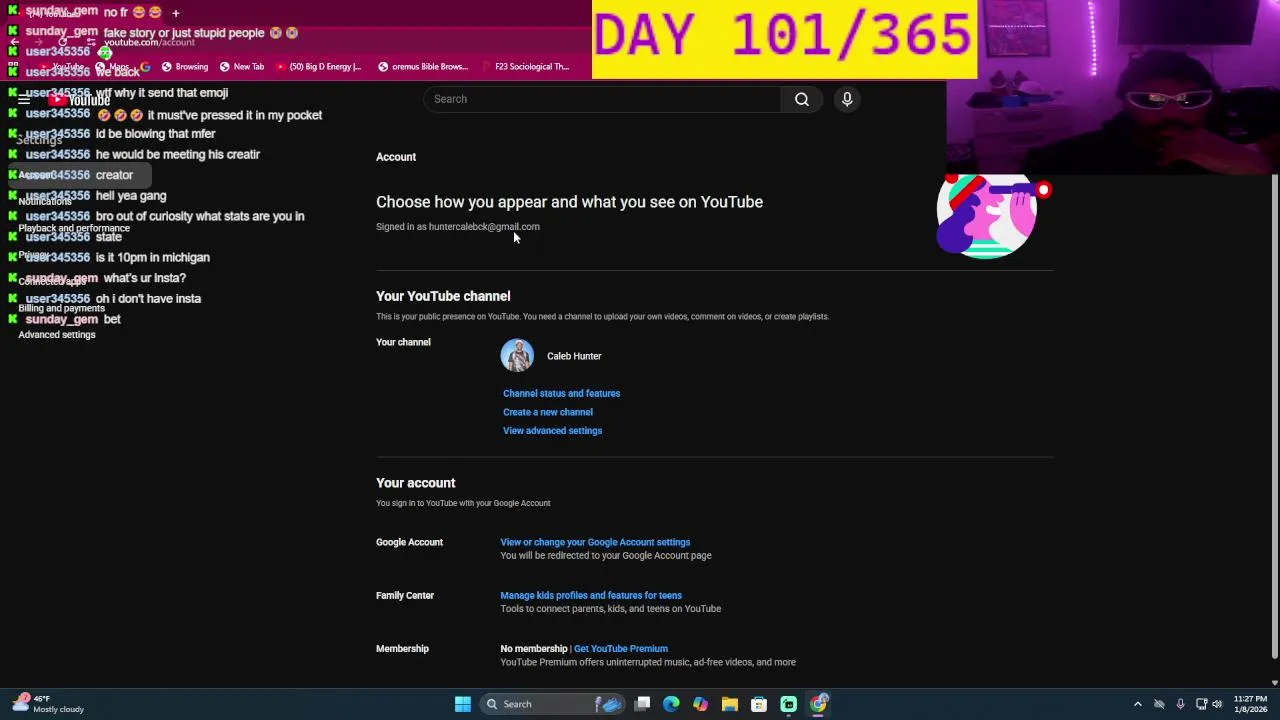
Task: Open the YouTube hamburger guide menu
Action: click(24, 100)
